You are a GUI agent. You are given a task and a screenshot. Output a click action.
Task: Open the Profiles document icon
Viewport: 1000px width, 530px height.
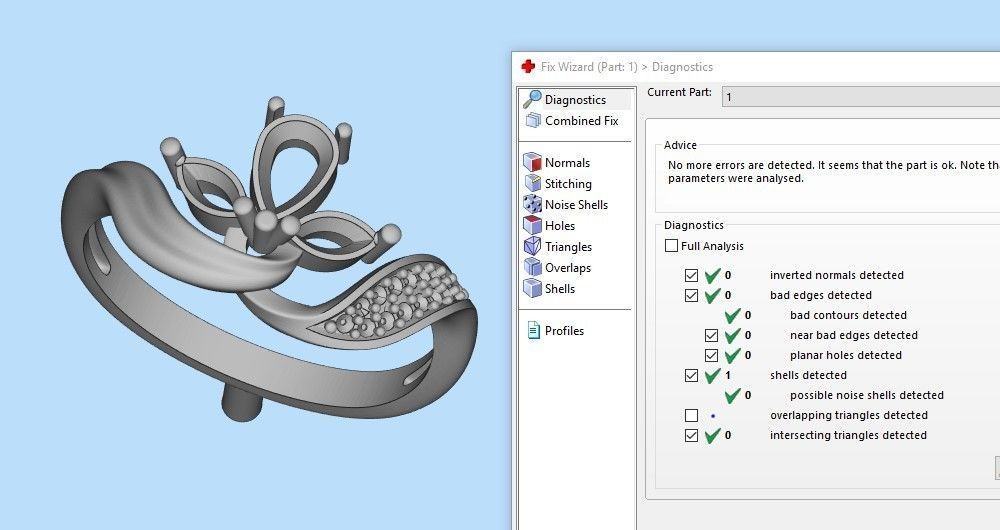click(533, 330)
